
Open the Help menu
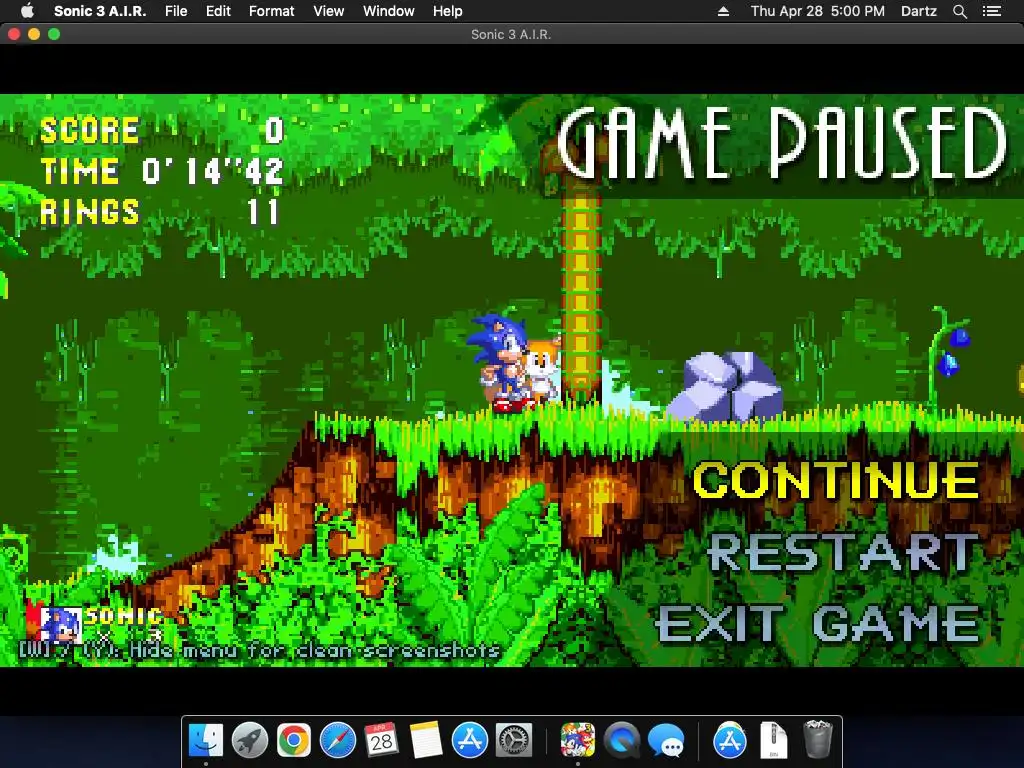pyautogui.click(x=447, y=11)
